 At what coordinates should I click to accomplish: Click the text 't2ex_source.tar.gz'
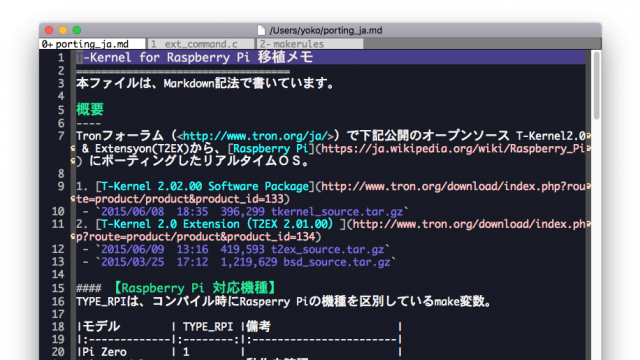pos(327,249)
